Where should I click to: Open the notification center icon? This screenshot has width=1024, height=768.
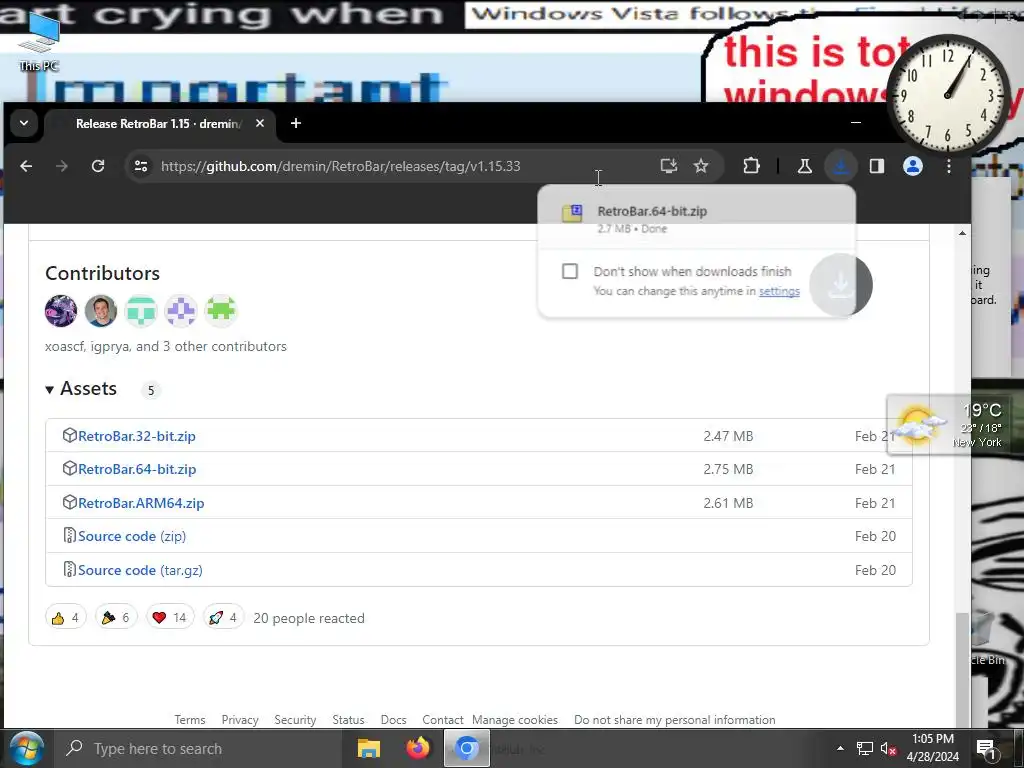986,748
